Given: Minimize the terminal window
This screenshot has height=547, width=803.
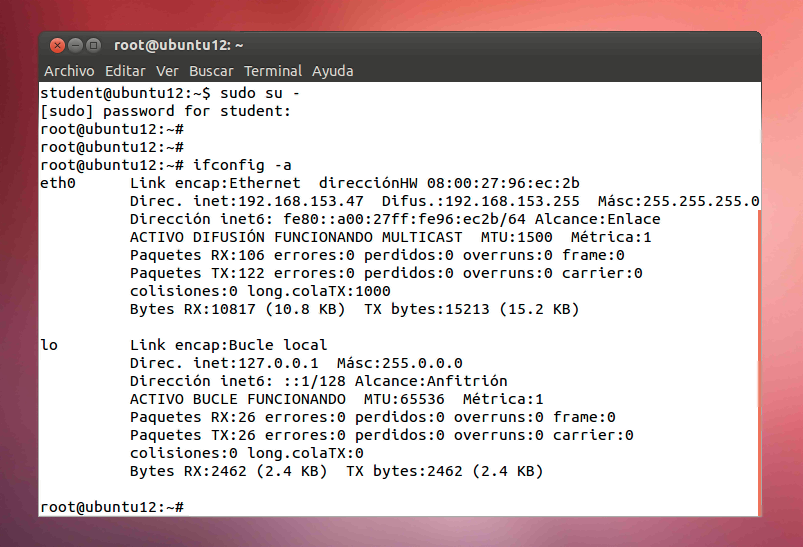Looking at the screenshot, I should (x=75, y=45).
